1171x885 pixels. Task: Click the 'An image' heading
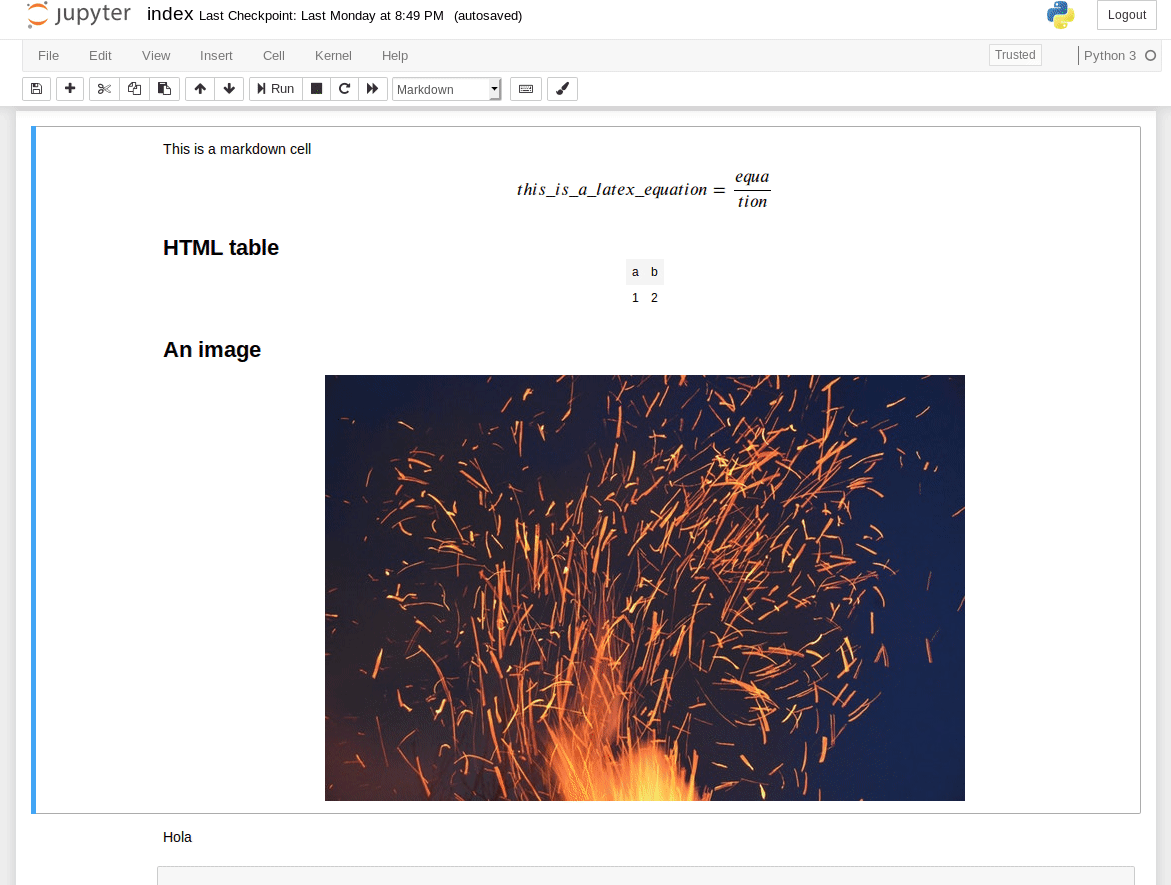[212, 350]
